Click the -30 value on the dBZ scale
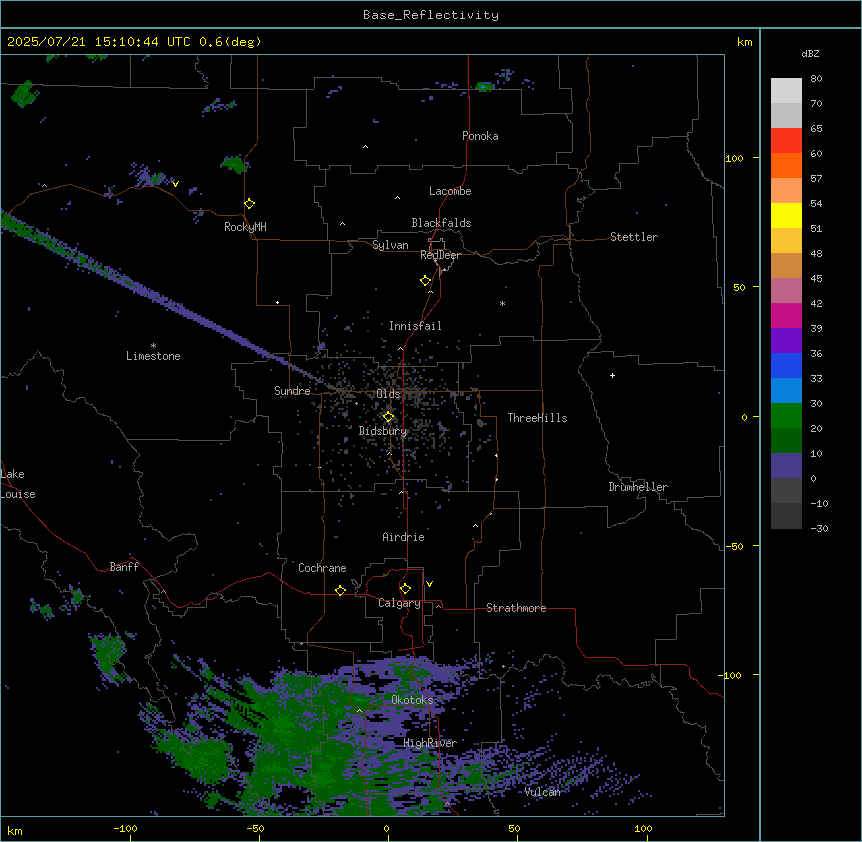The height and width of the screenshot is (842, 862). tap(819, 528)
